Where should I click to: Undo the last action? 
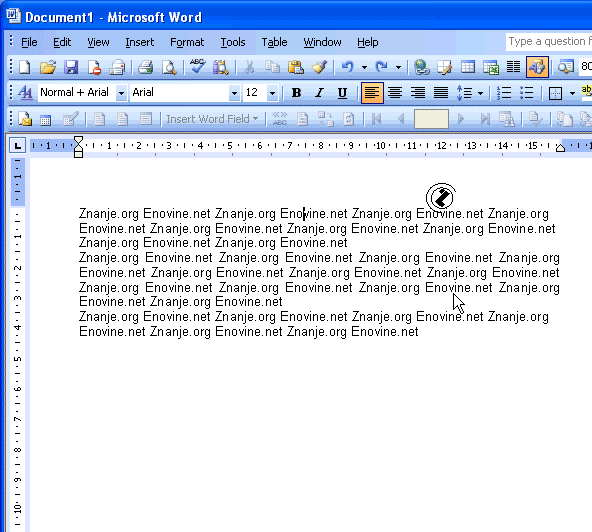(348, 68)
